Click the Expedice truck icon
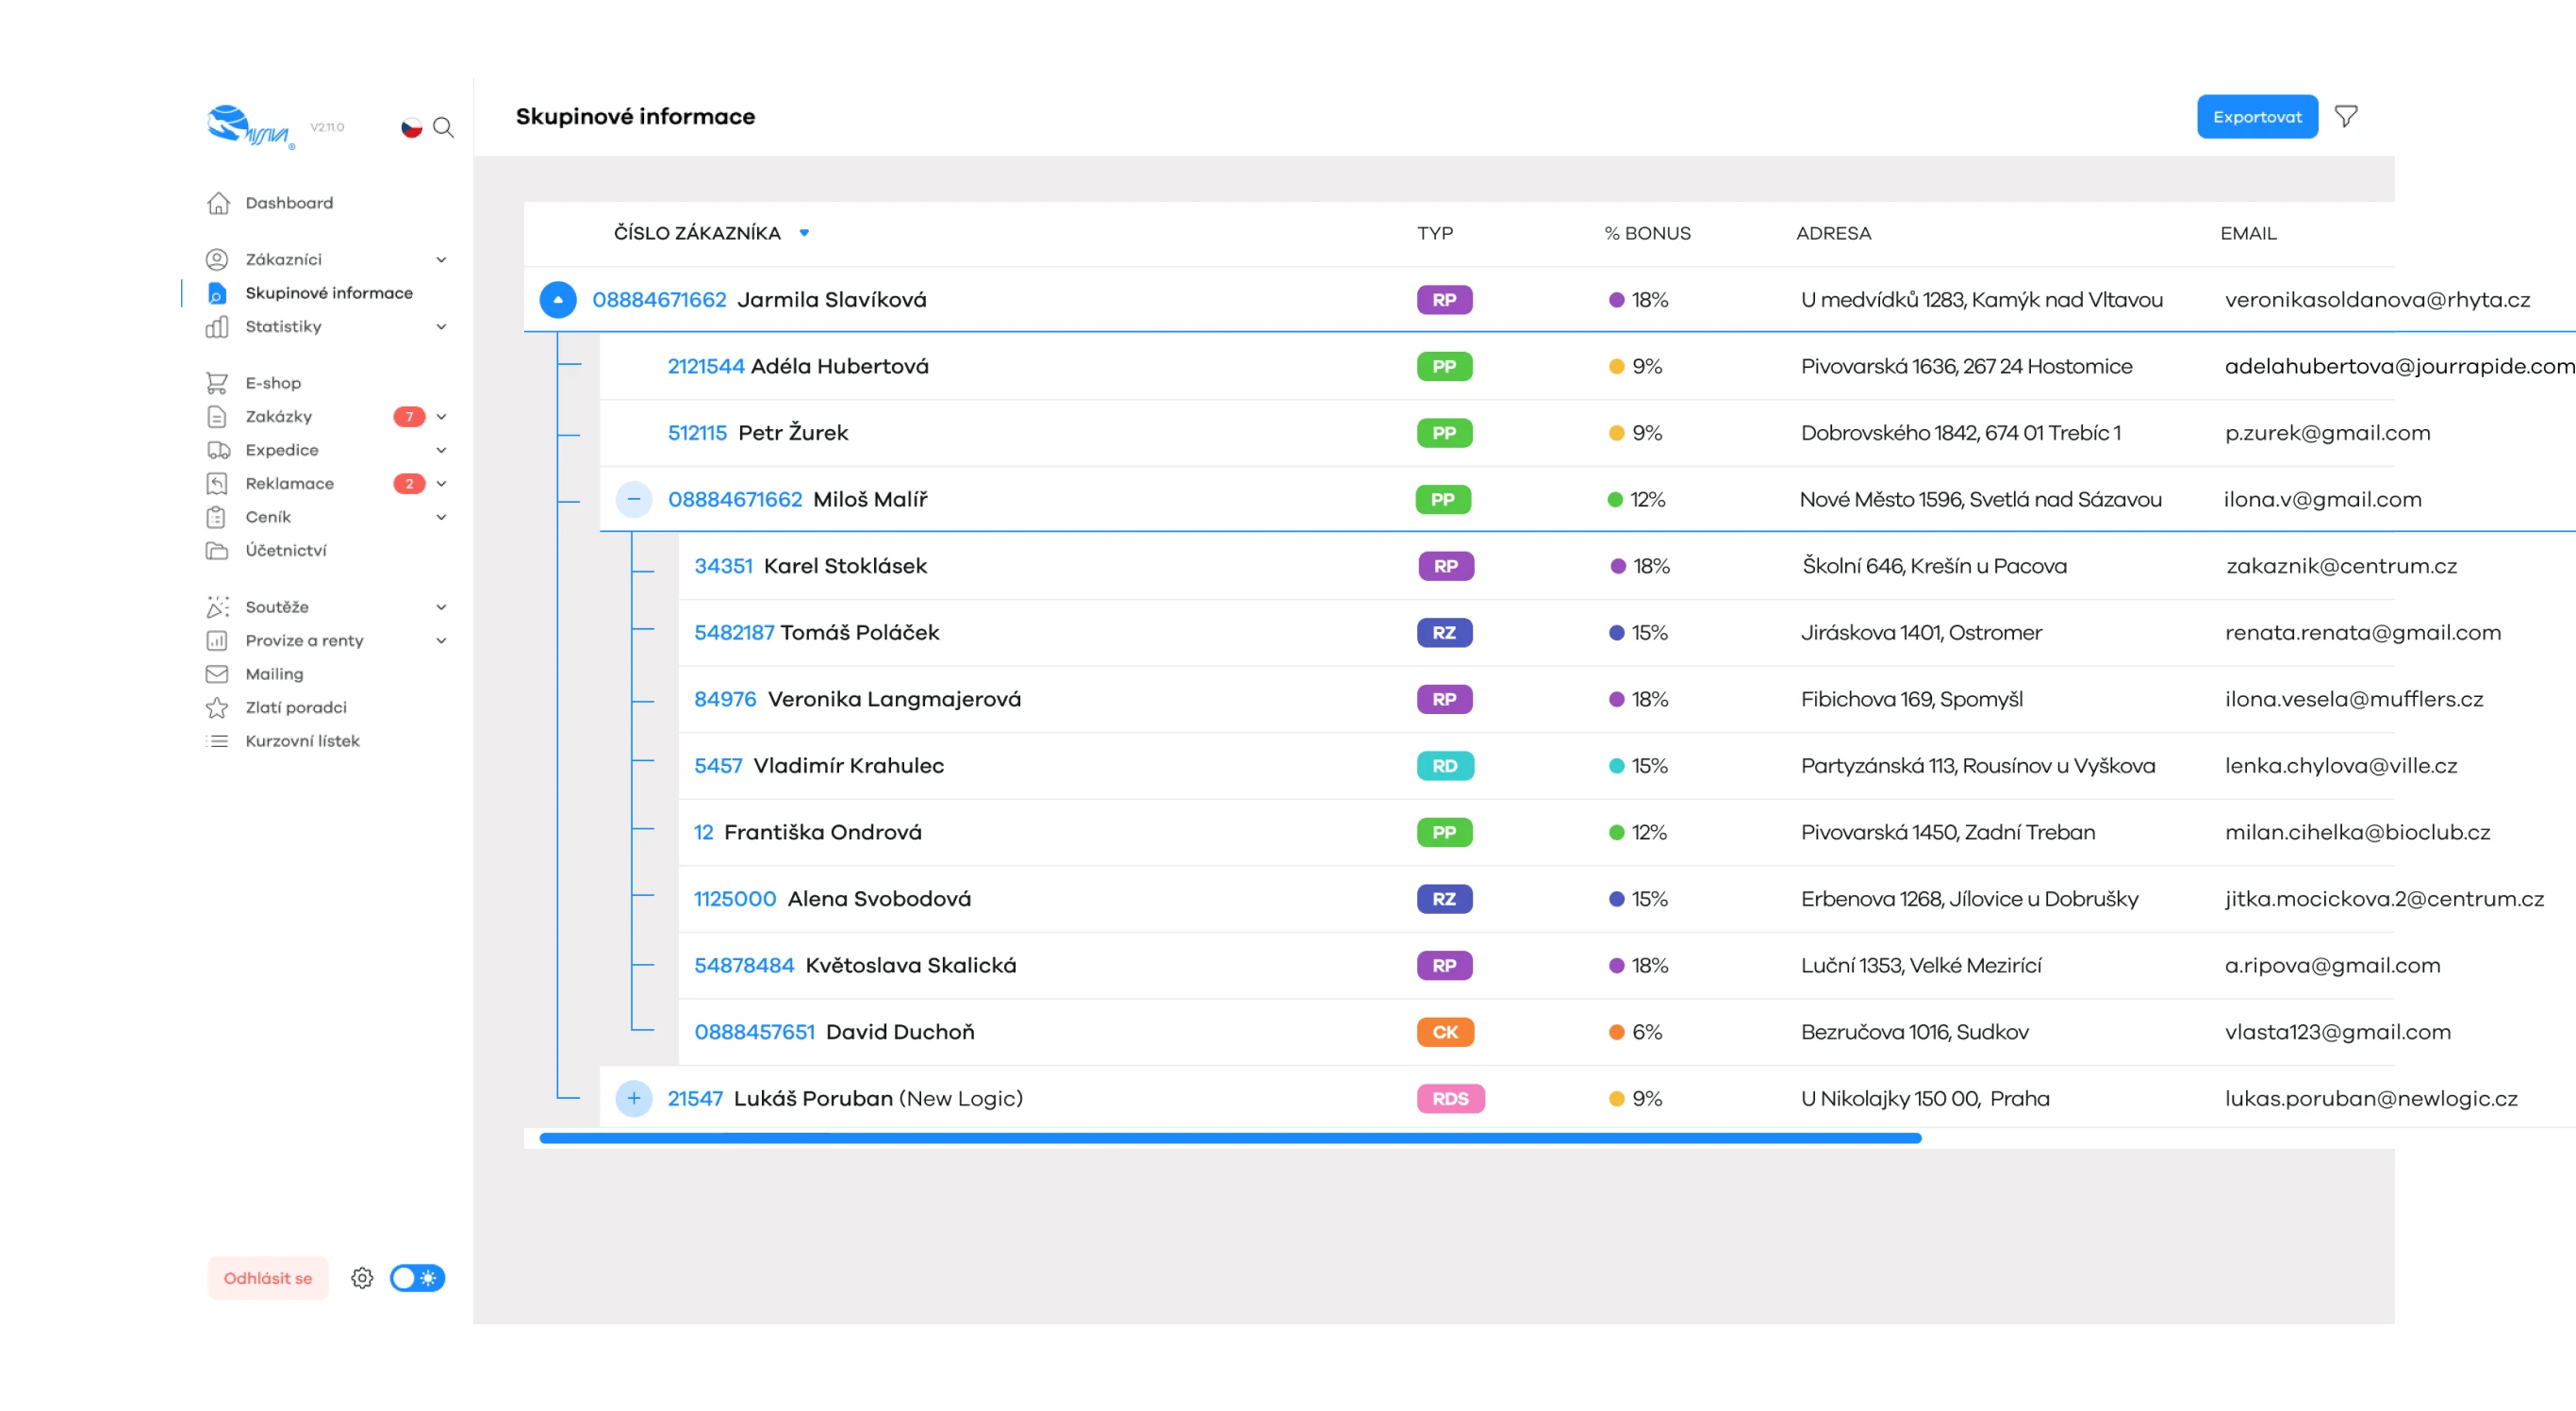This screenshot has height=1411, width=2576. coord(218,450)
